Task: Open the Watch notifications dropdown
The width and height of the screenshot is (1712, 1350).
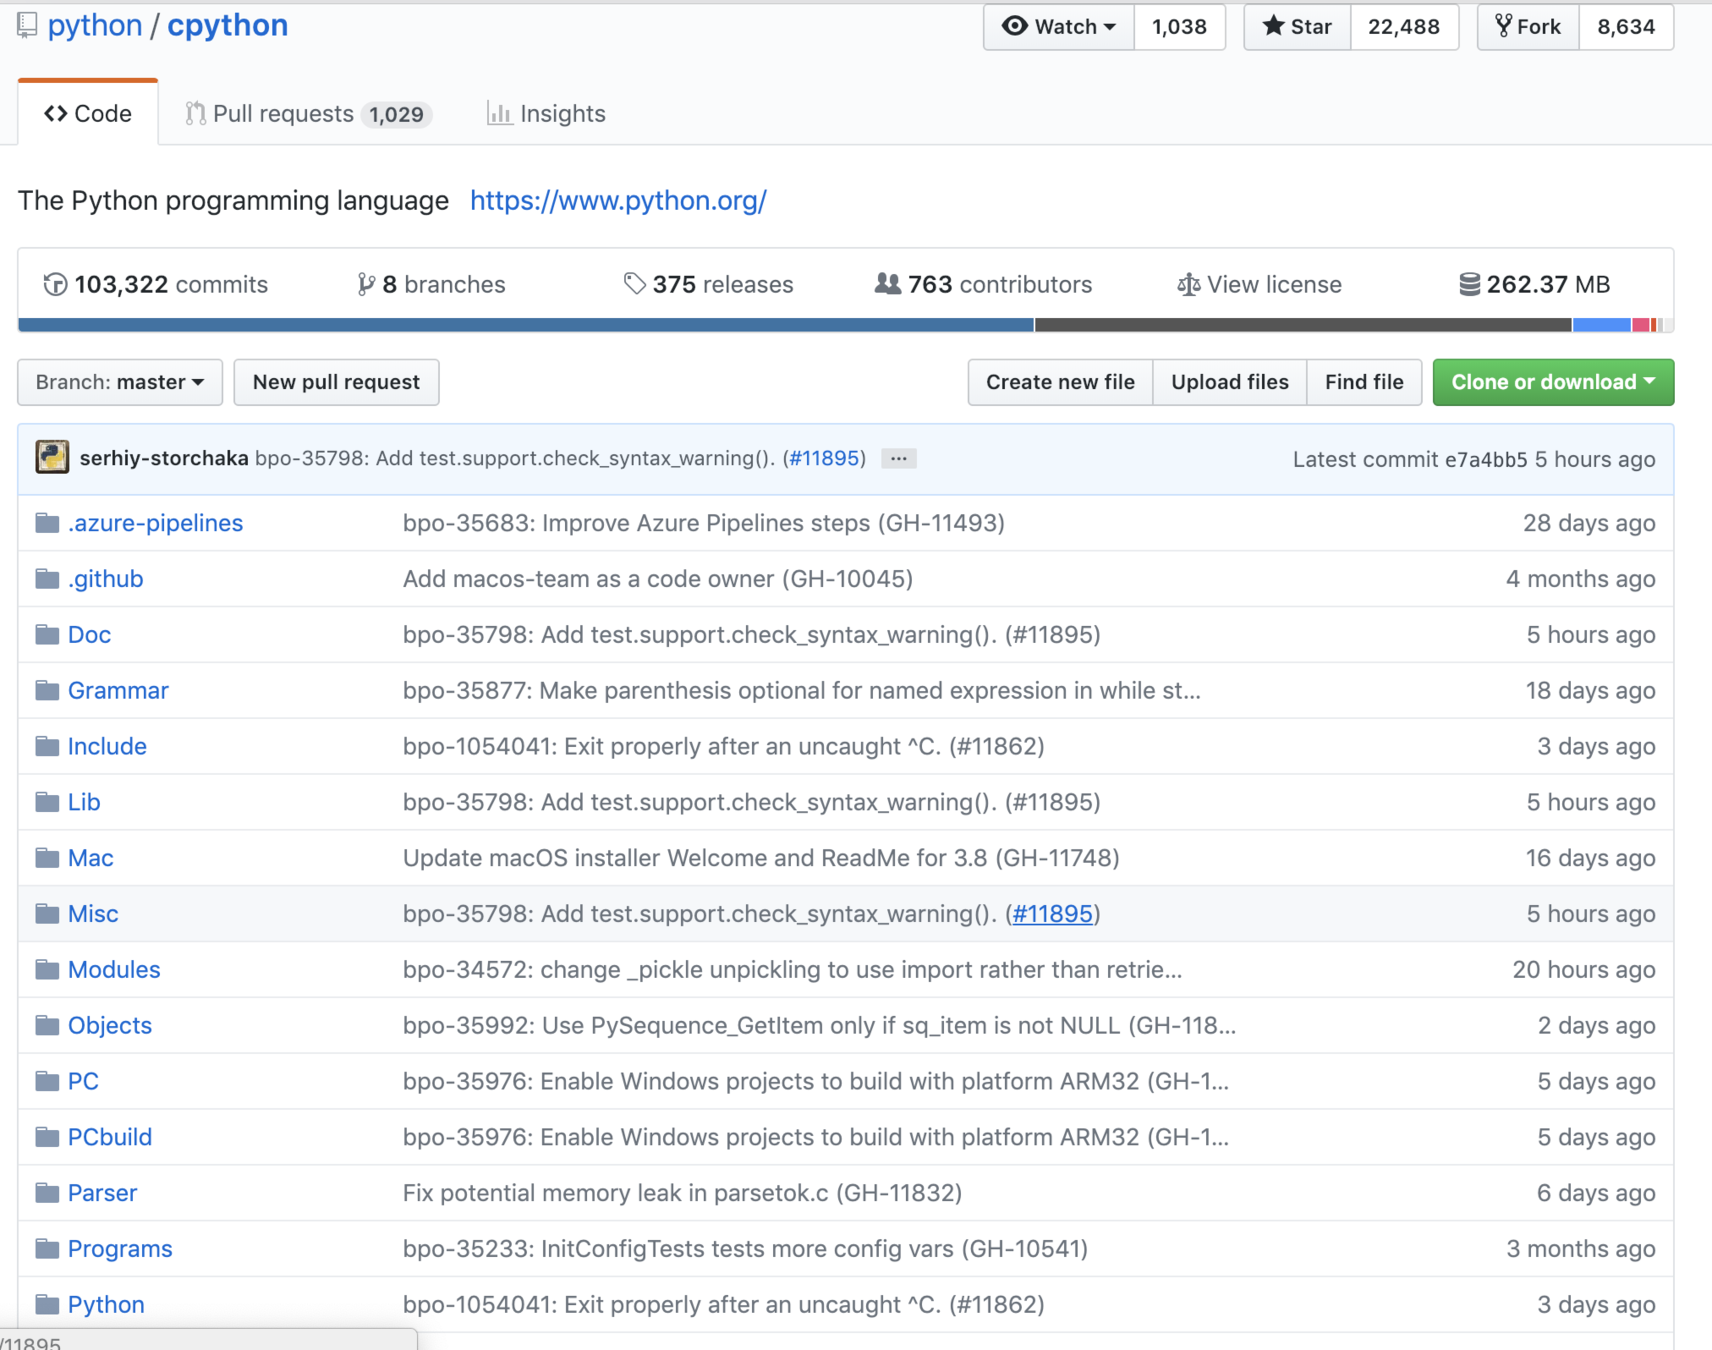Action: pos(1058,27)
